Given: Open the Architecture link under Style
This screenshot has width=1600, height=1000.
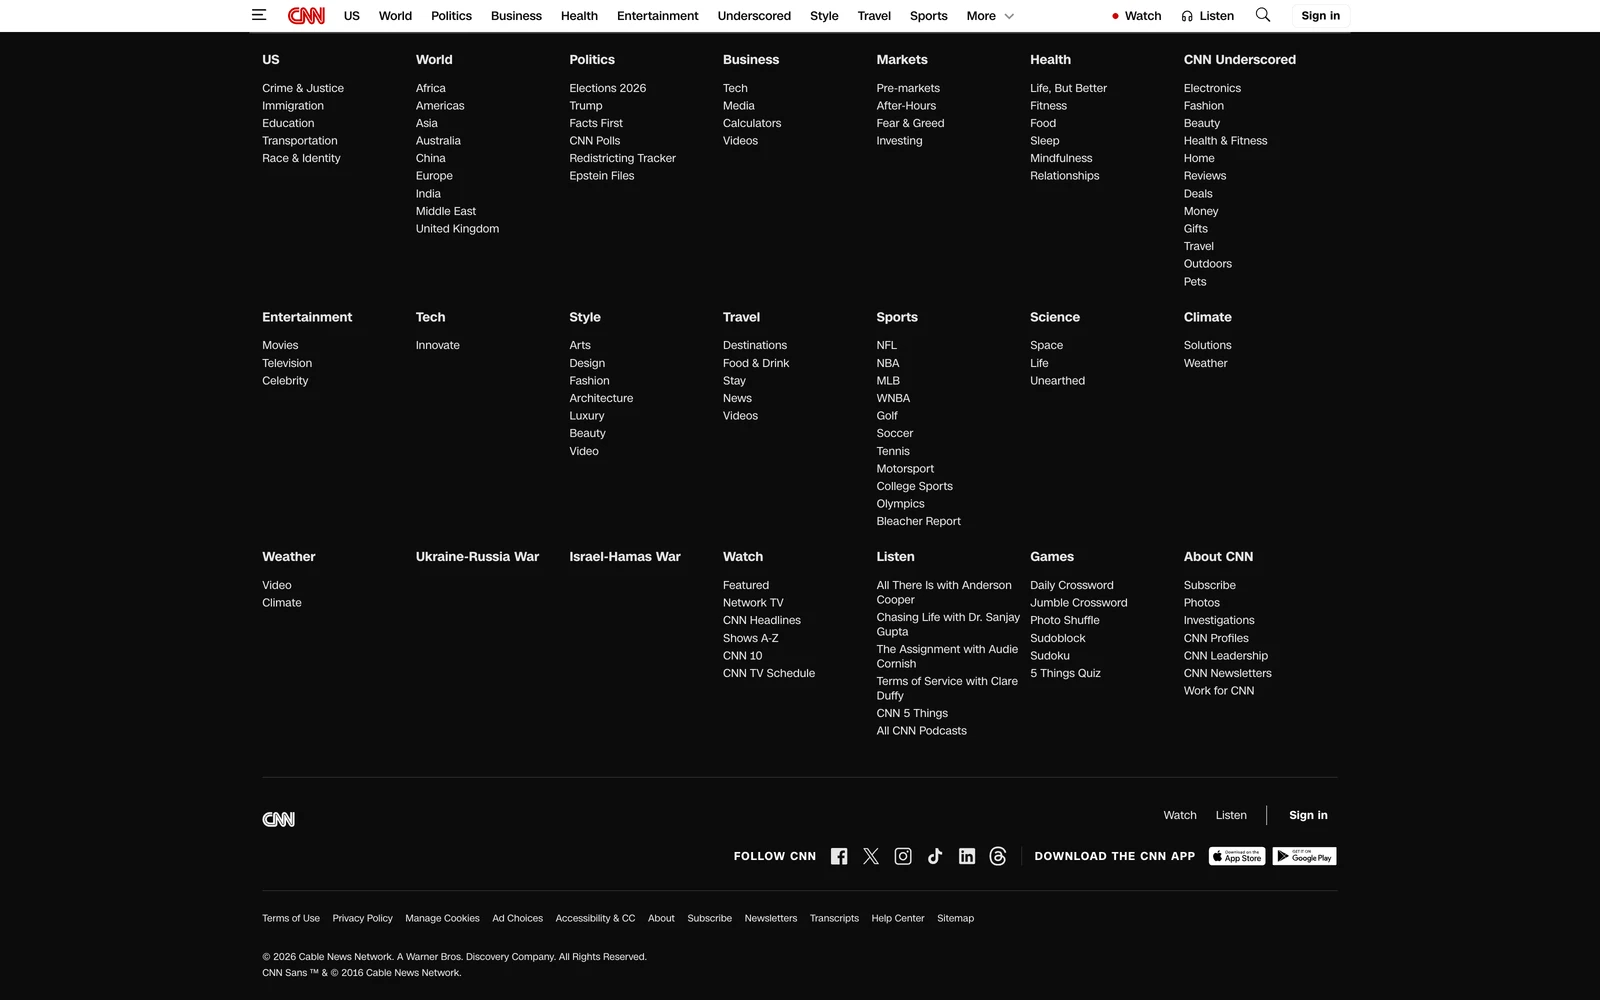Looking at the screenshot, I should [x=601, y=398].
